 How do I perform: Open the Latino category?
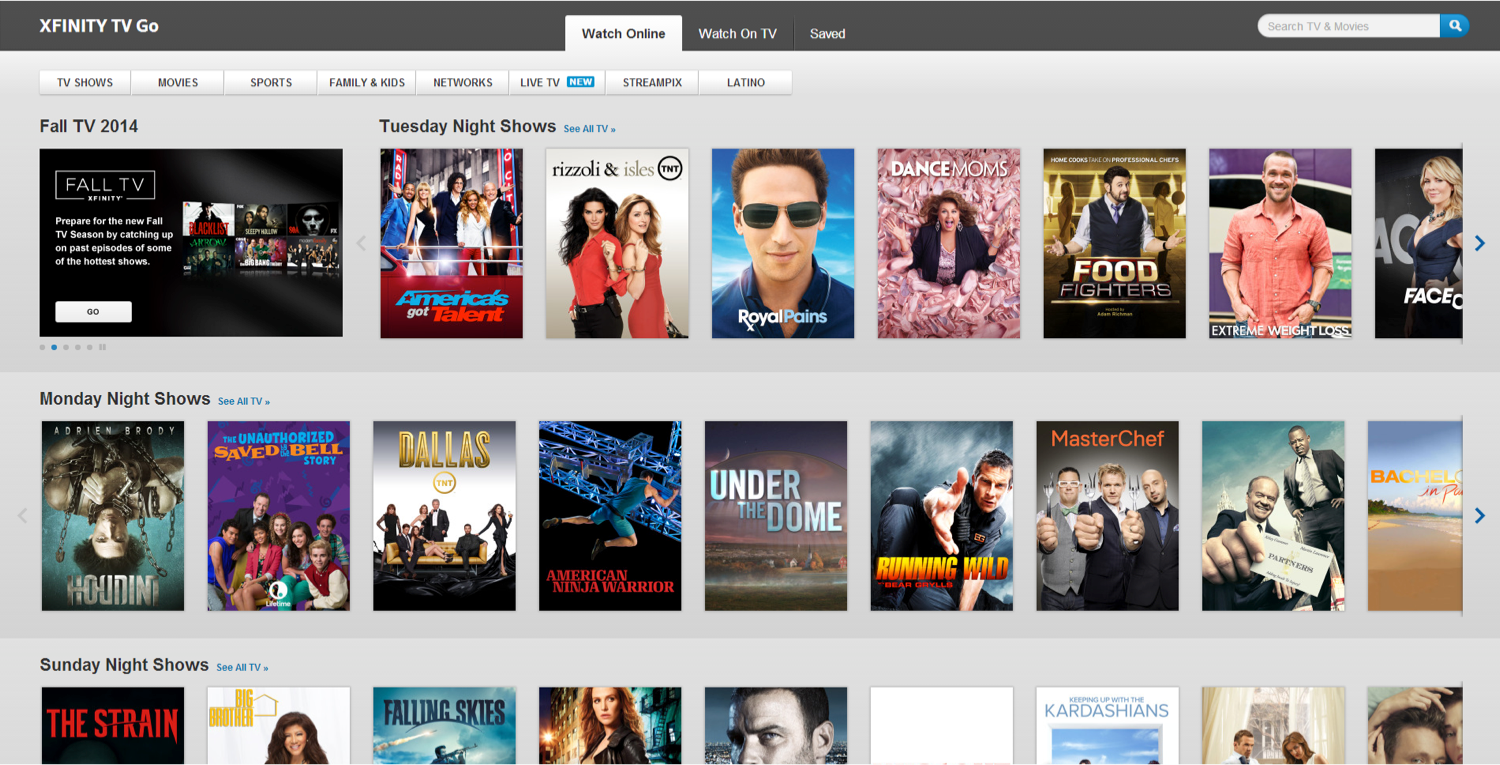(746, 82)
